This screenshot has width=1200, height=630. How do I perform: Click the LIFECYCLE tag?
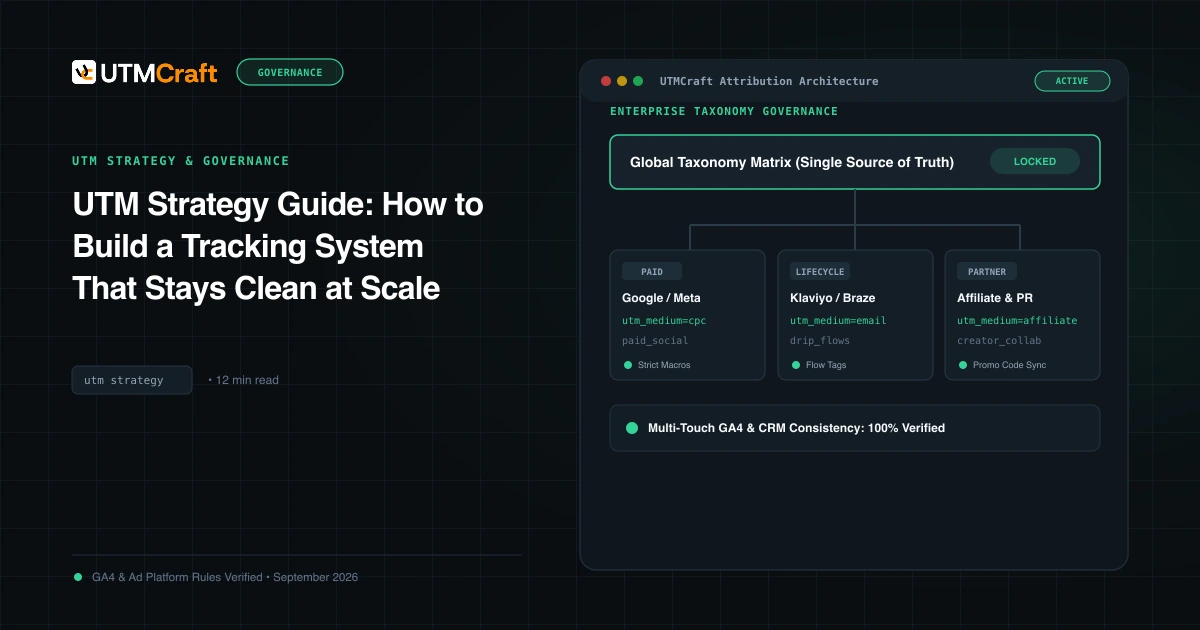pos(819,271)
